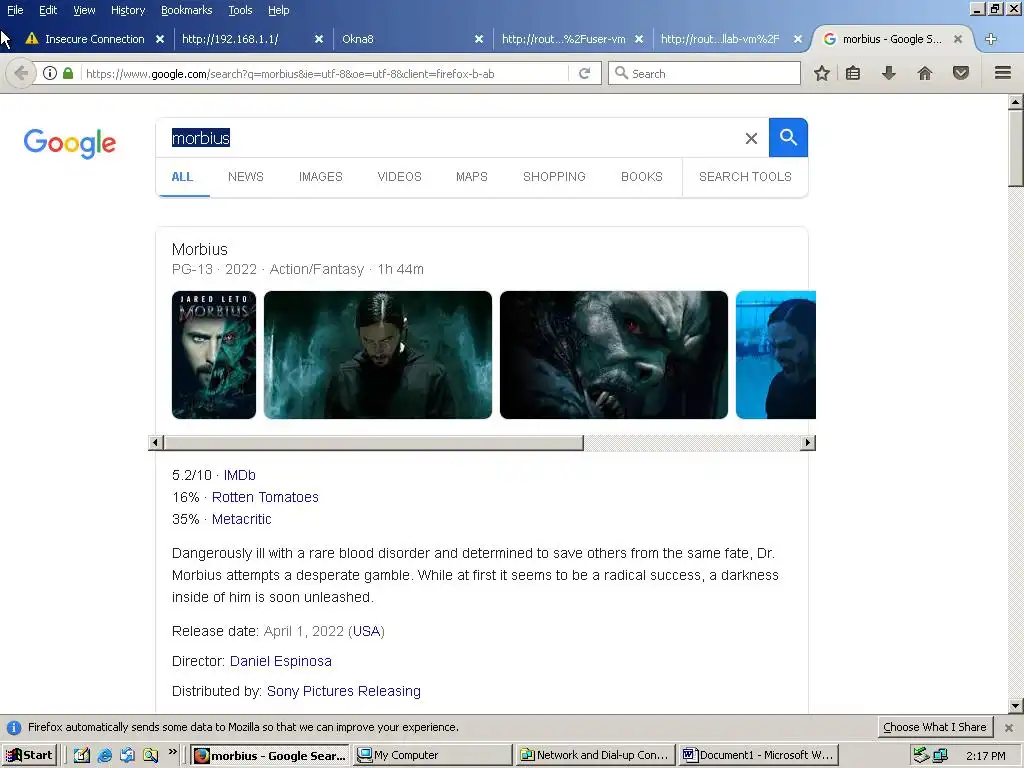
Task: Click in the Google search query field
Action: (x=451, y=138)
